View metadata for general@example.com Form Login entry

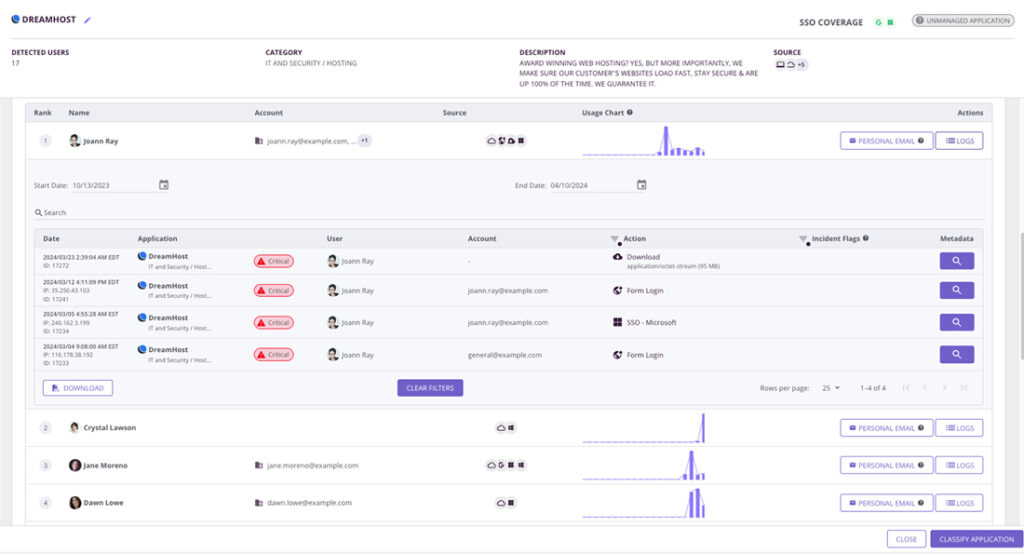pos(957,354)
